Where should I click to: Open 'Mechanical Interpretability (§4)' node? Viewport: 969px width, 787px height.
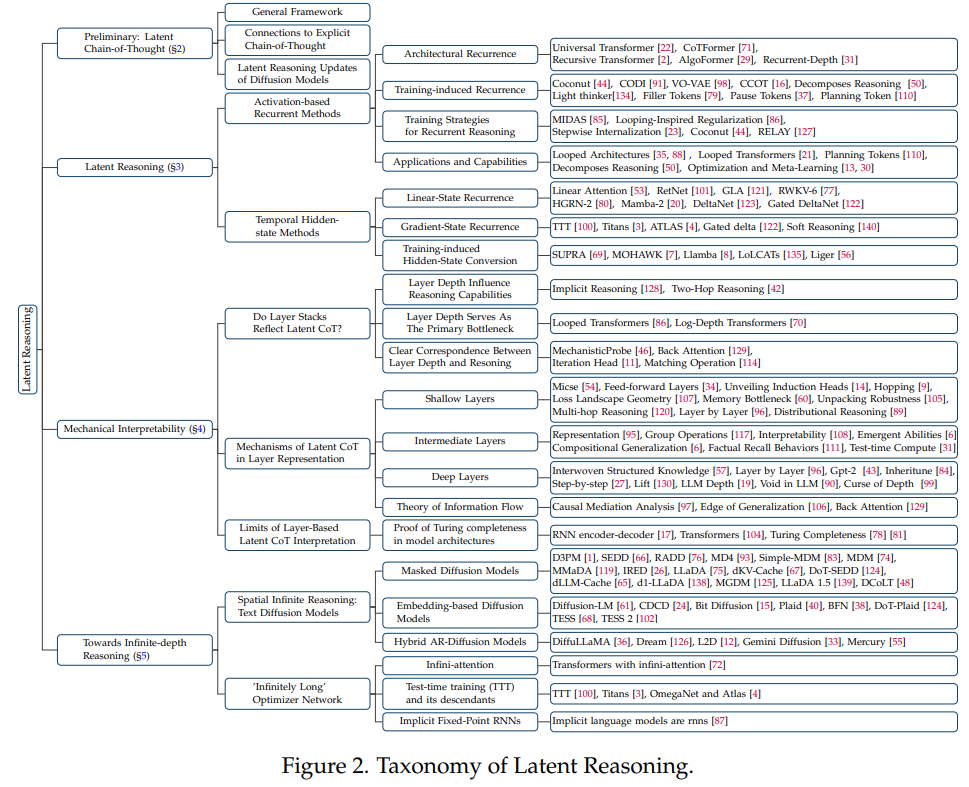[x=135, y=429]
